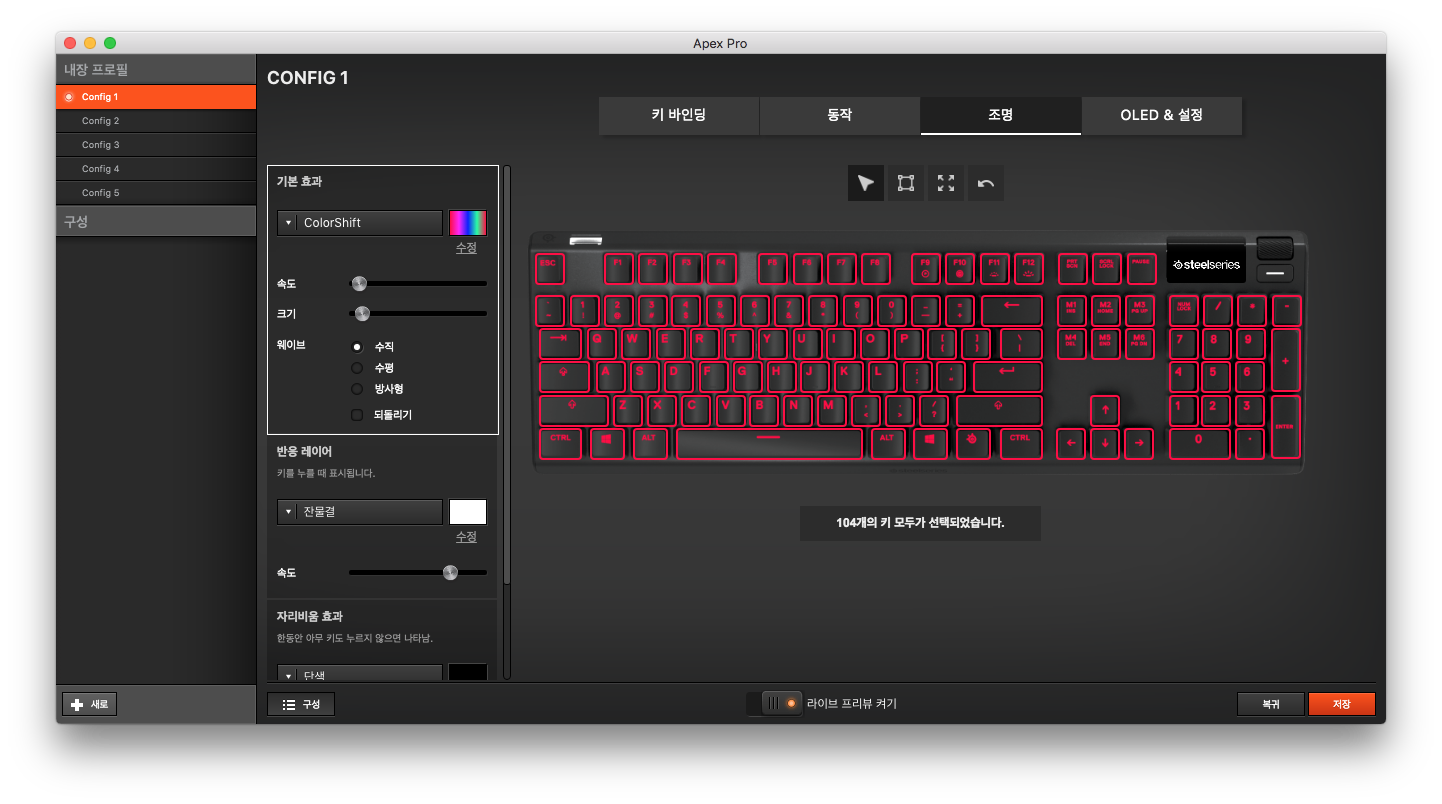
Task: Select the F9 key on keyboard
Action: (x=925, y=269)
